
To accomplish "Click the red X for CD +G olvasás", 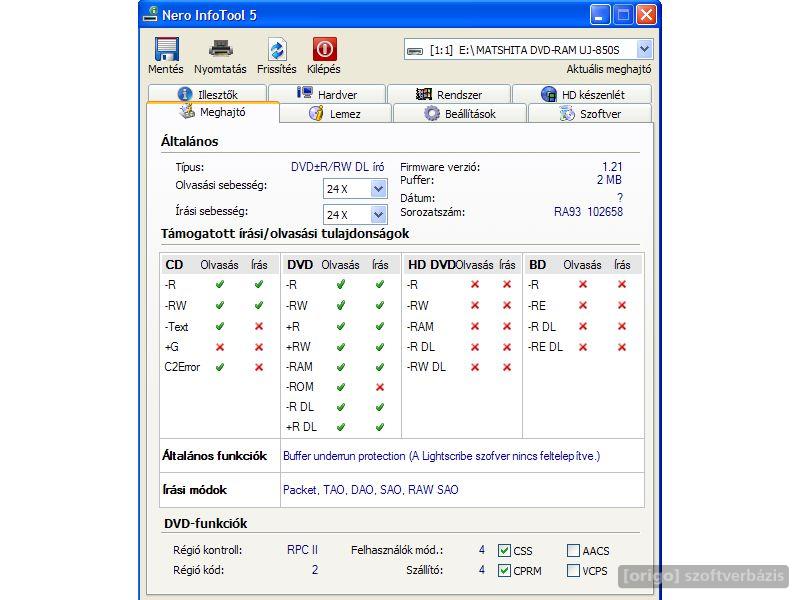I will coord(220,347).
